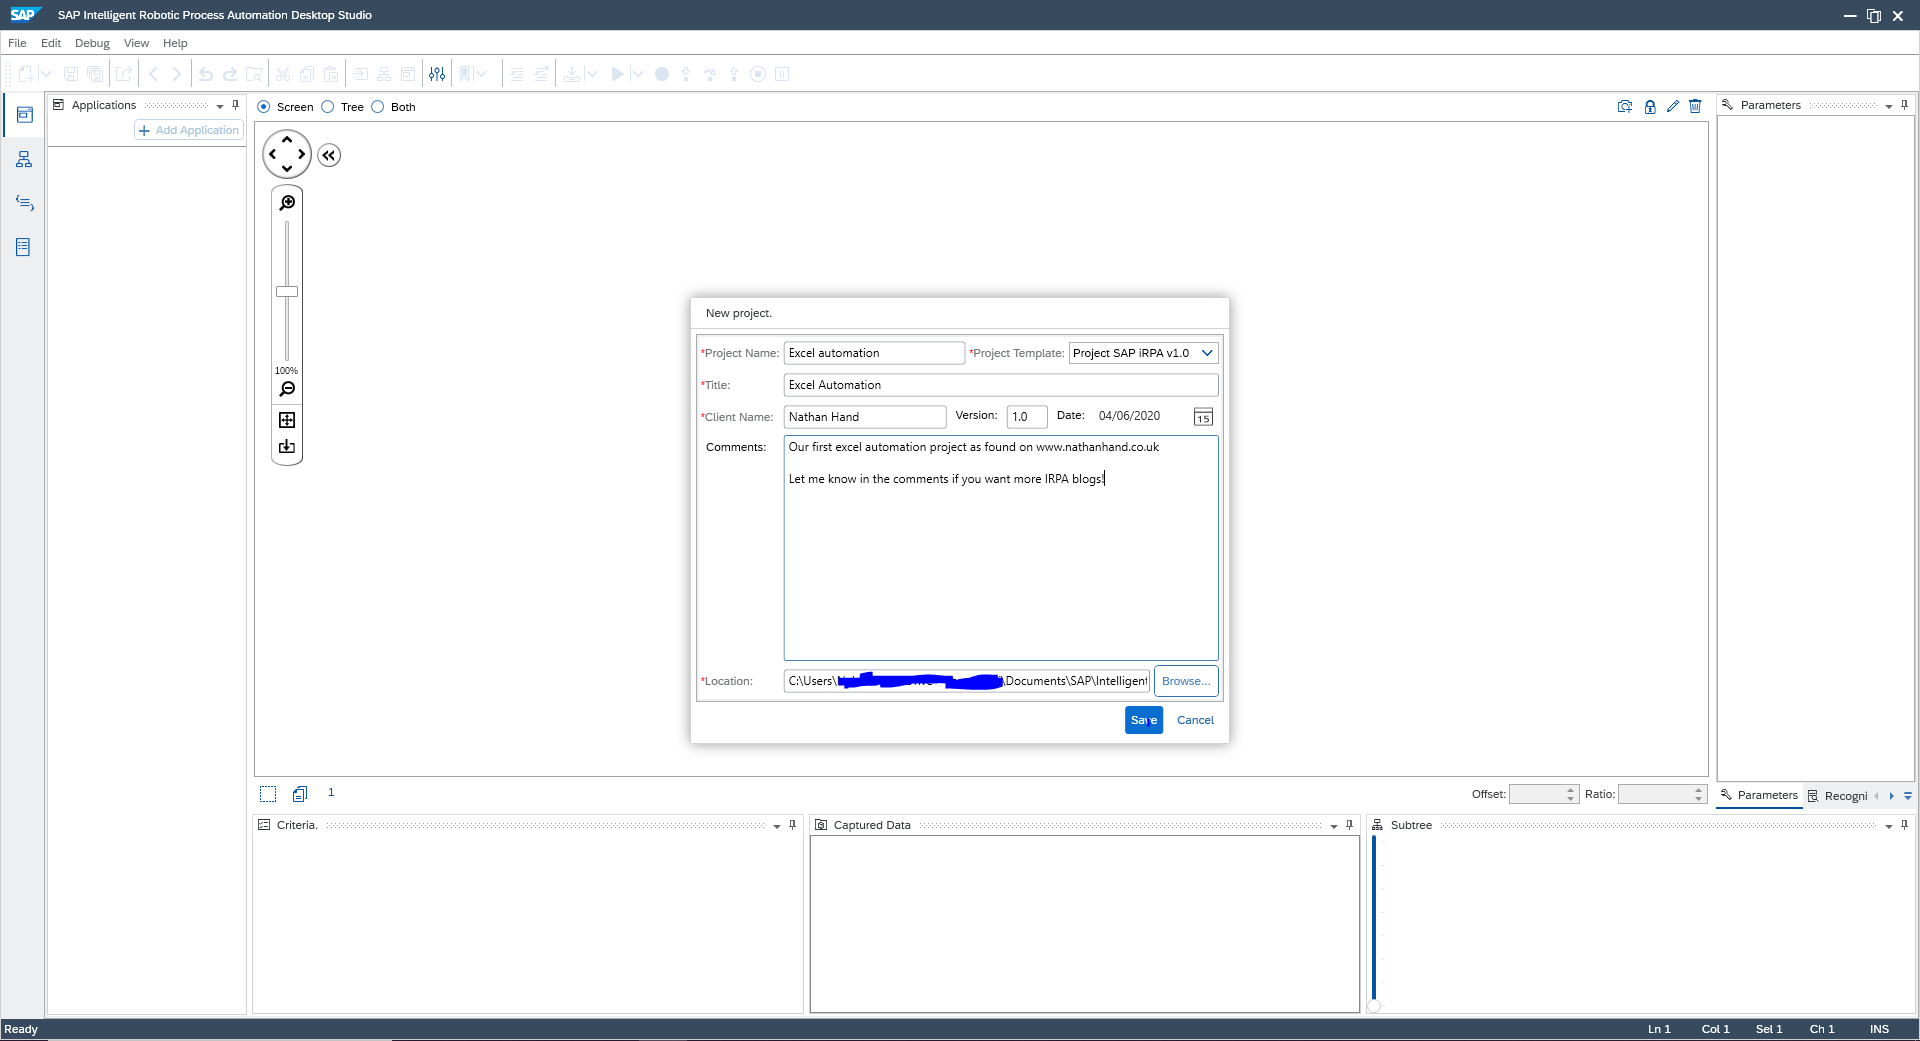Open the Subtree panel dropdown arrow

point(1889,826)
